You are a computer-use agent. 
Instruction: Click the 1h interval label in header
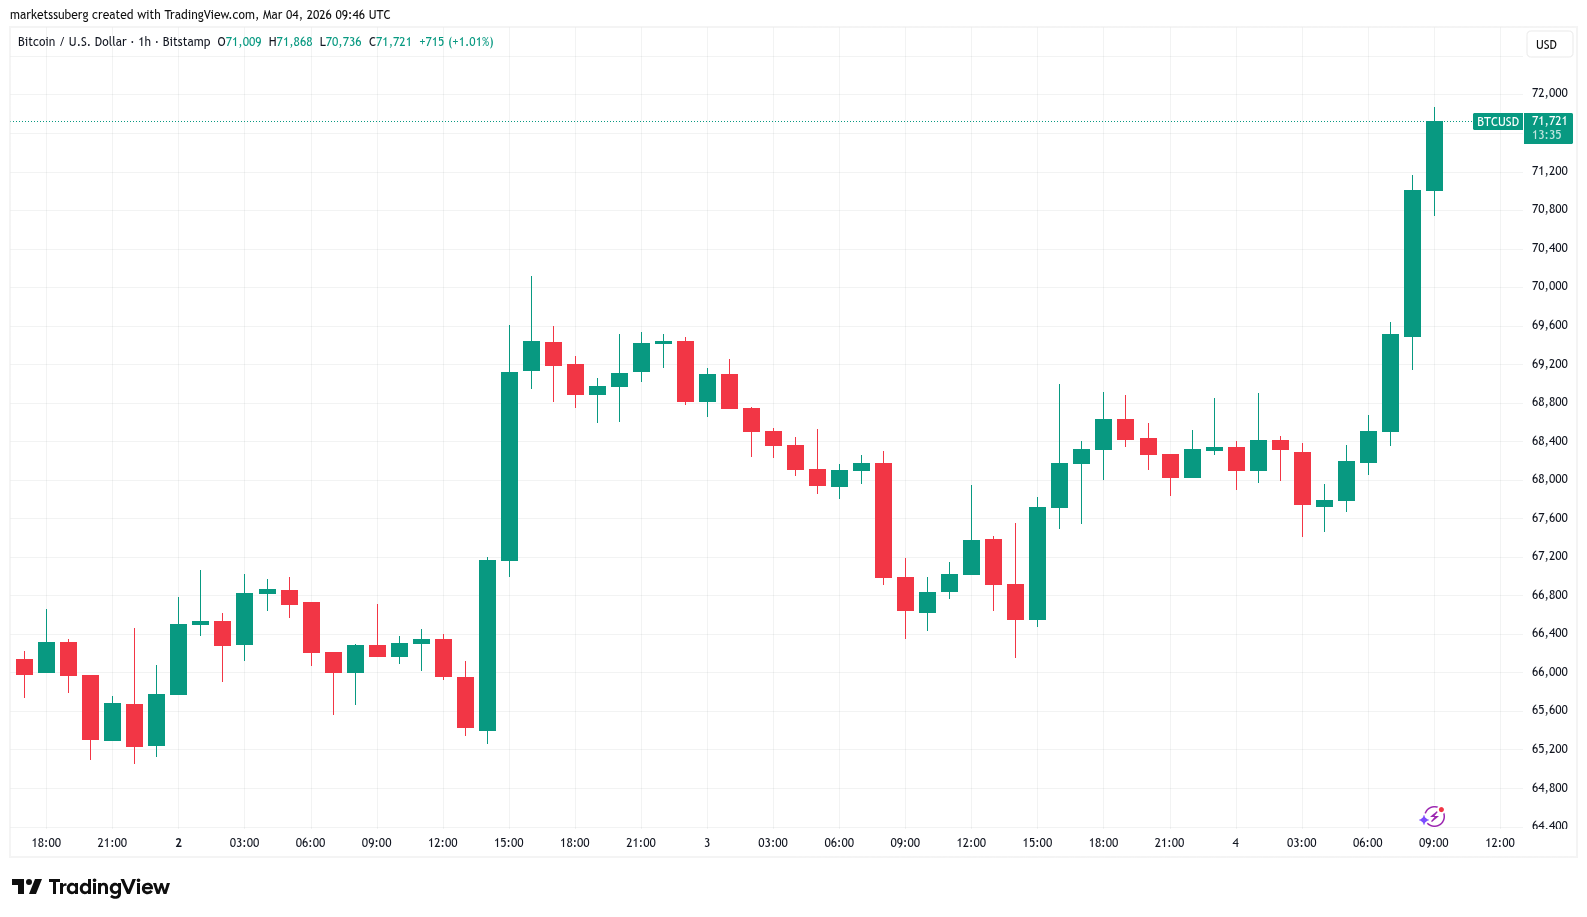145,42
